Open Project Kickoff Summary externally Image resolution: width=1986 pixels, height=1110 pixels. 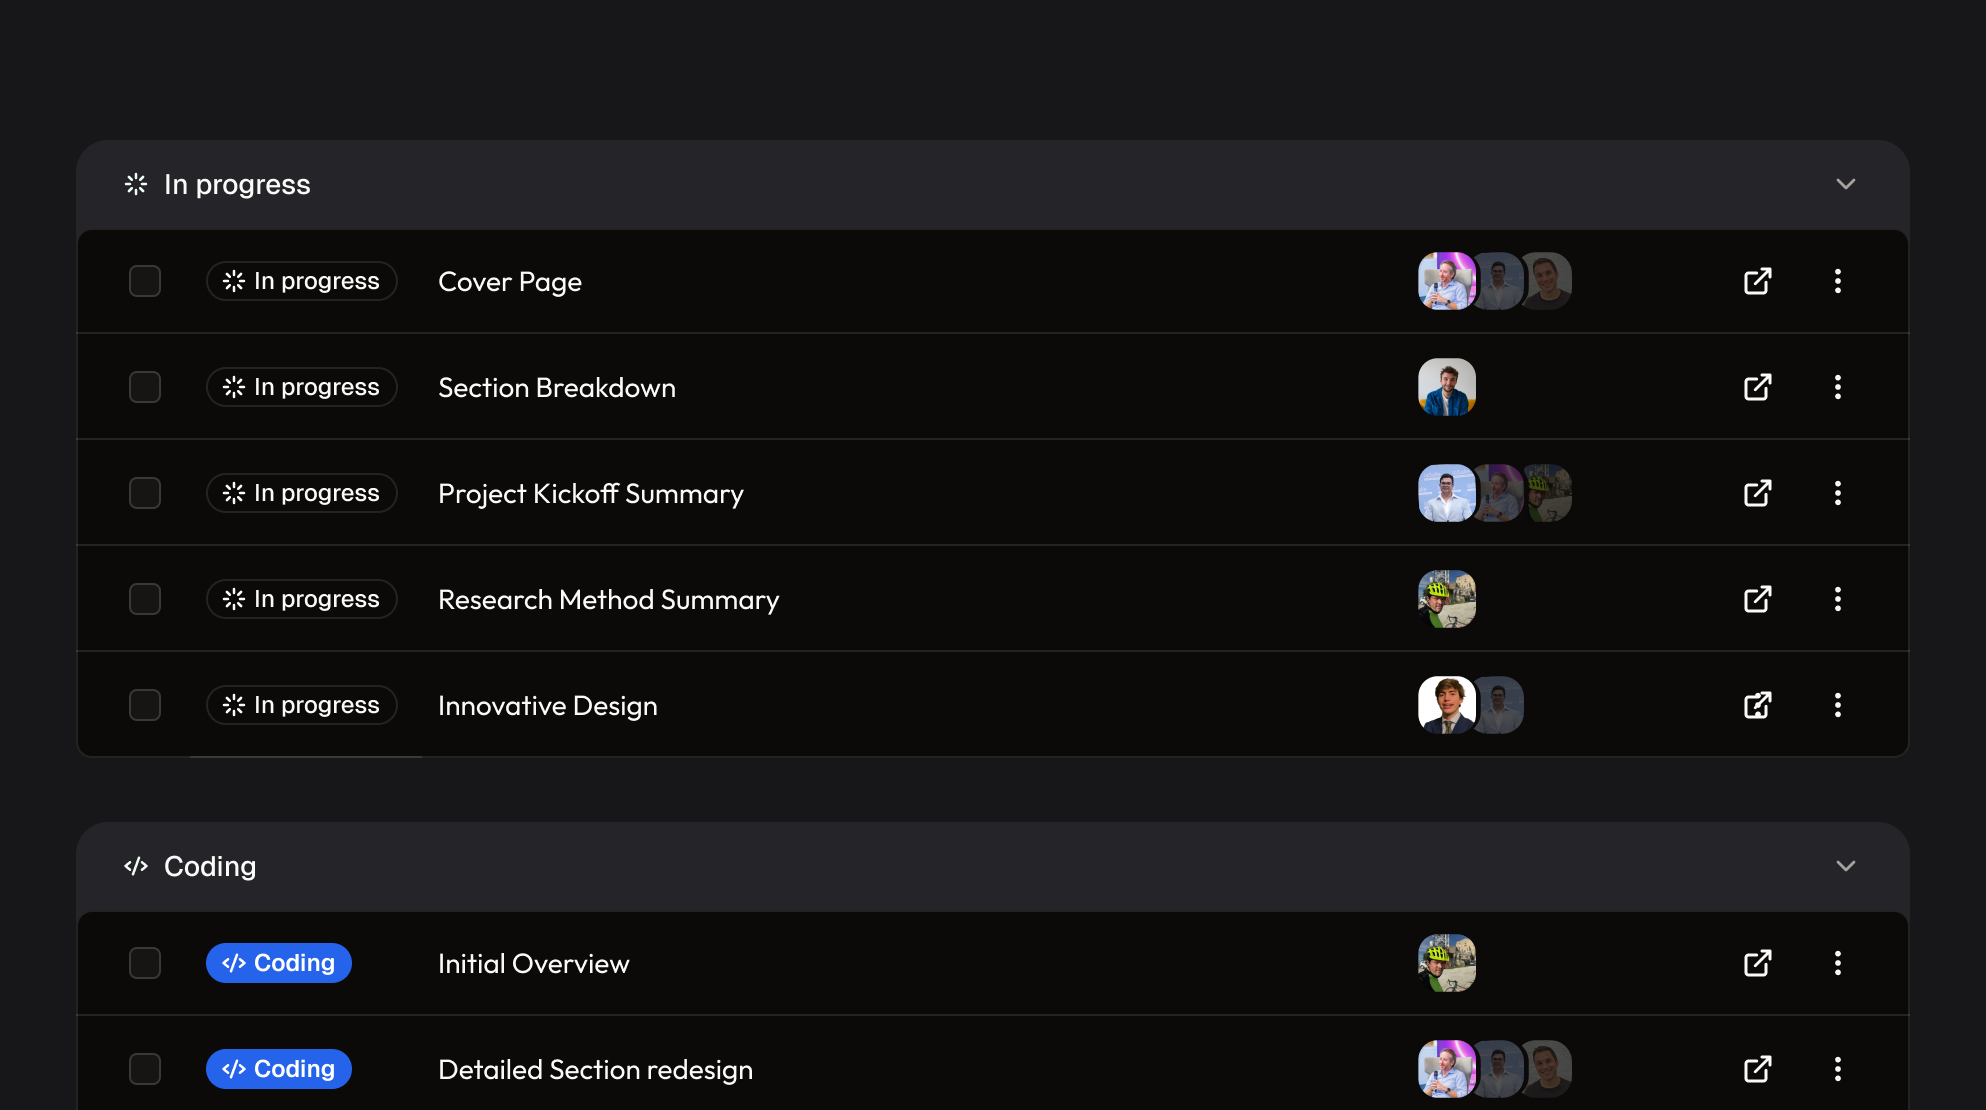click(x=1758, y=493)
